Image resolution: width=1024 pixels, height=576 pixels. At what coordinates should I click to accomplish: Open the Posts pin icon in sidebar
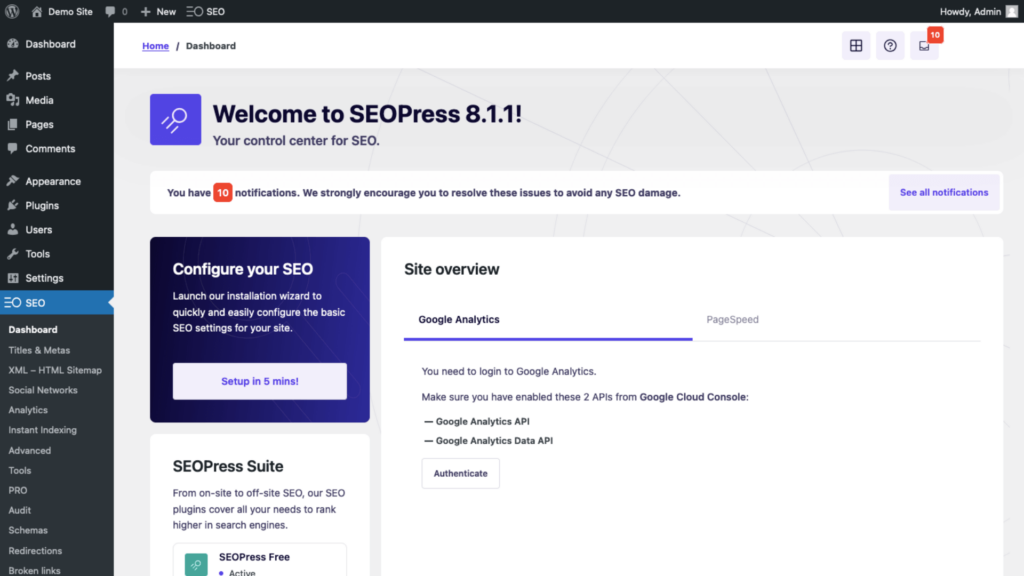(x=13, y=76)
